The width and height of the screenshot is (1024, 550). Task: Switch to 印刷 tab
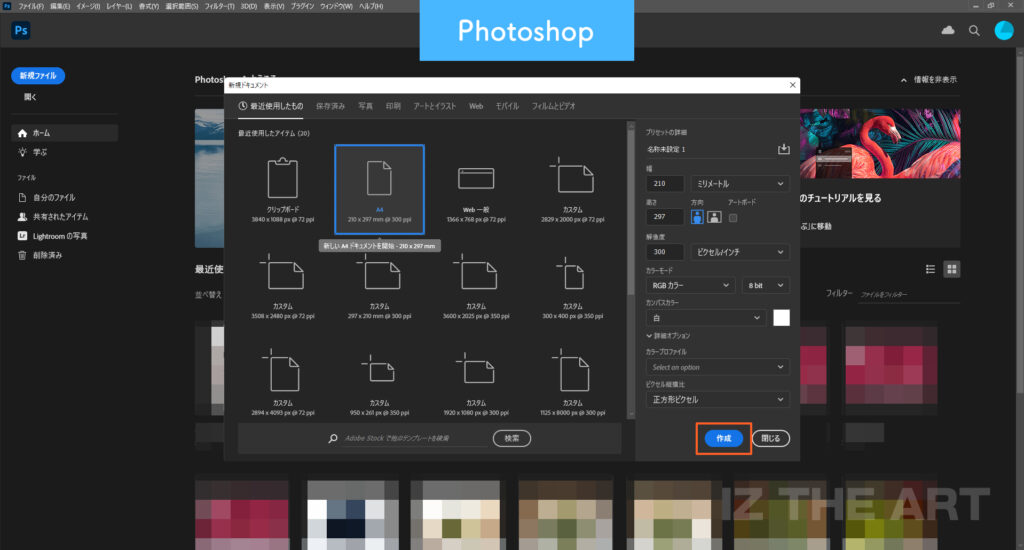coord(393,106)
